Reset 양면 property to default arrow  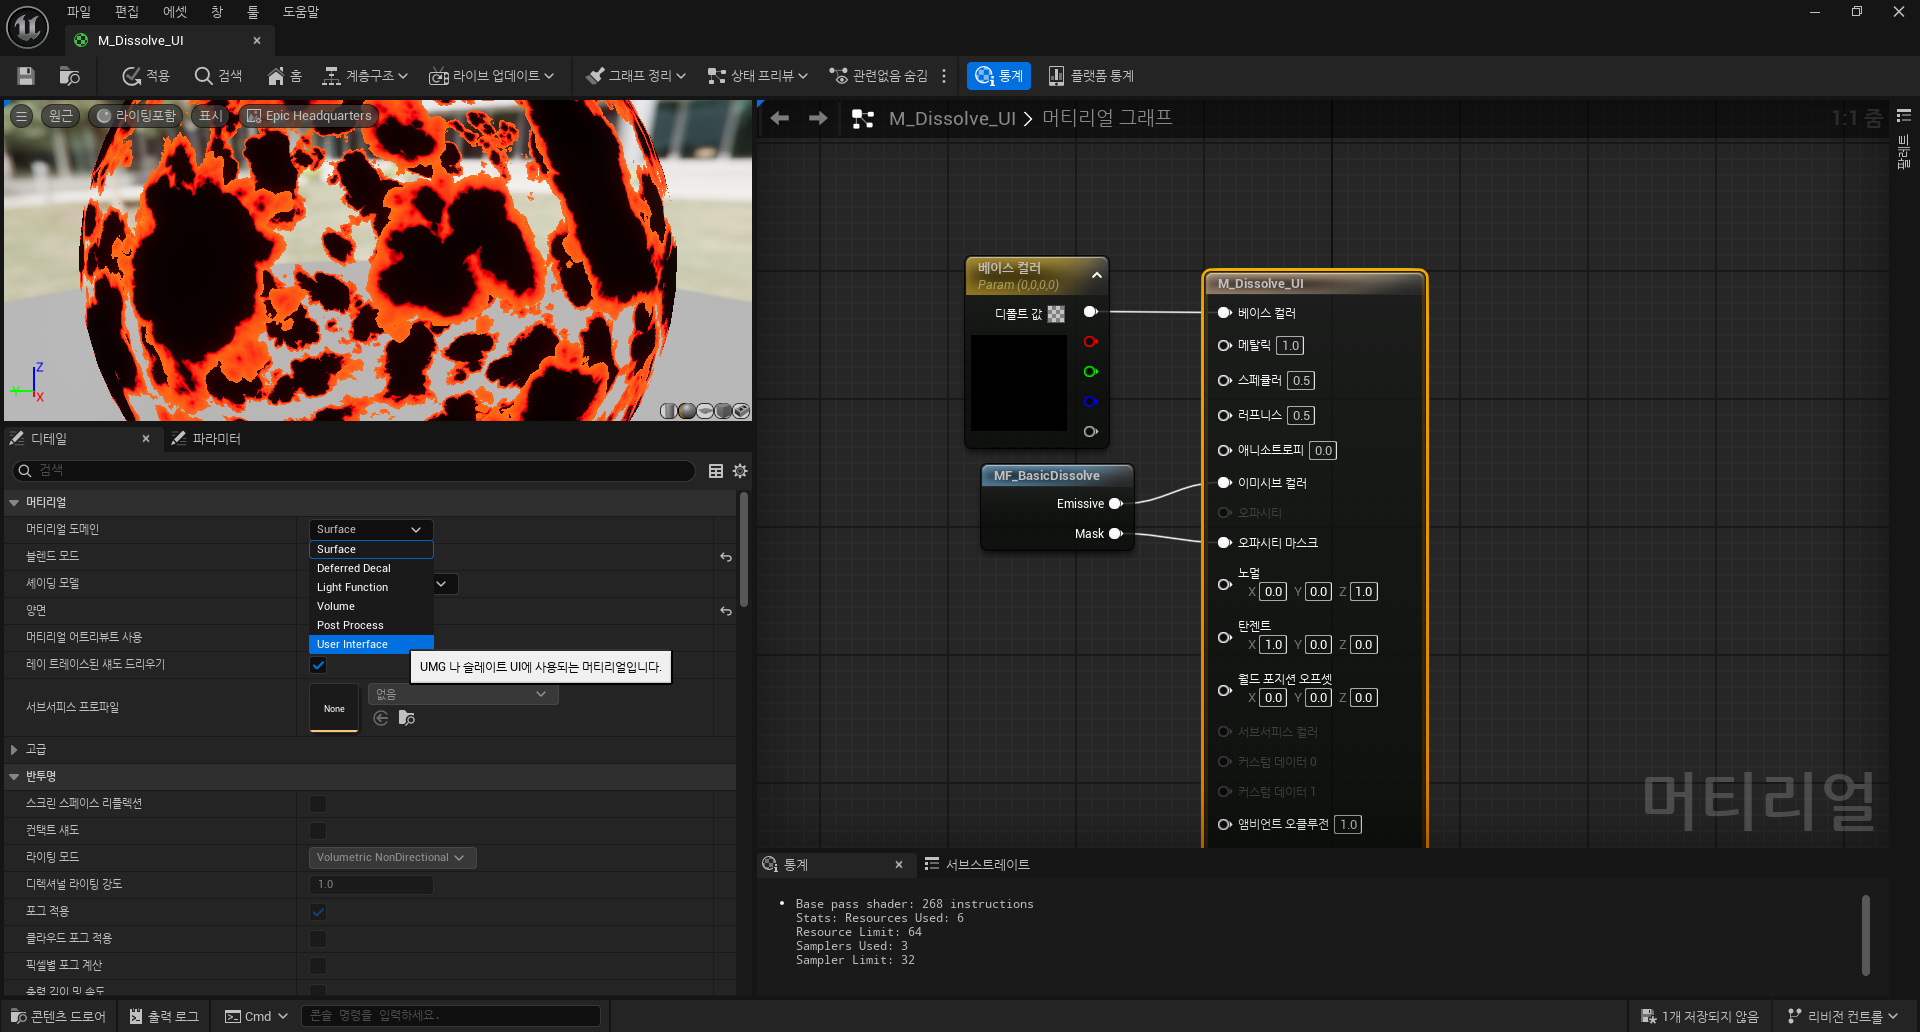pos(726,611)
